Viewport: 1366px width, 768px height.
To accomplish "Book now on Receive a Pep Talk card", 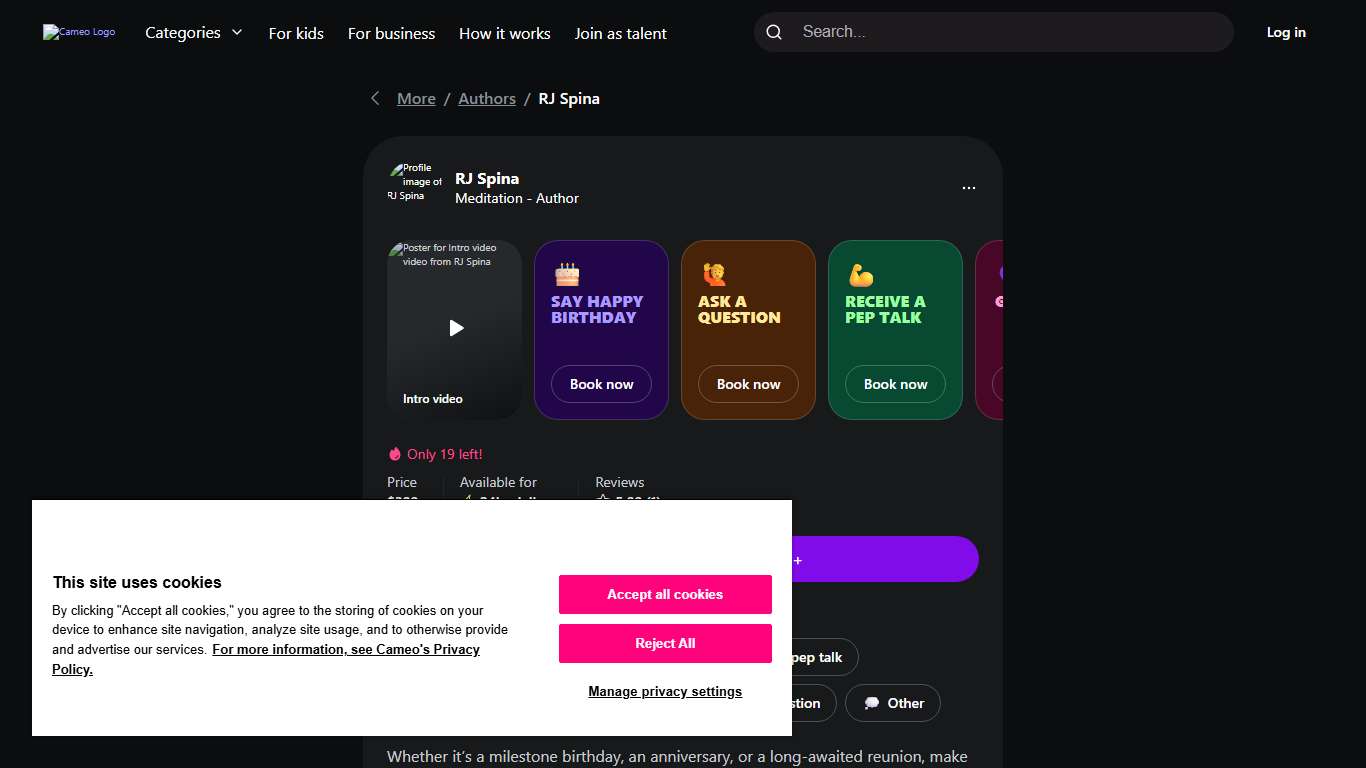I will click(x=895, y=384).
